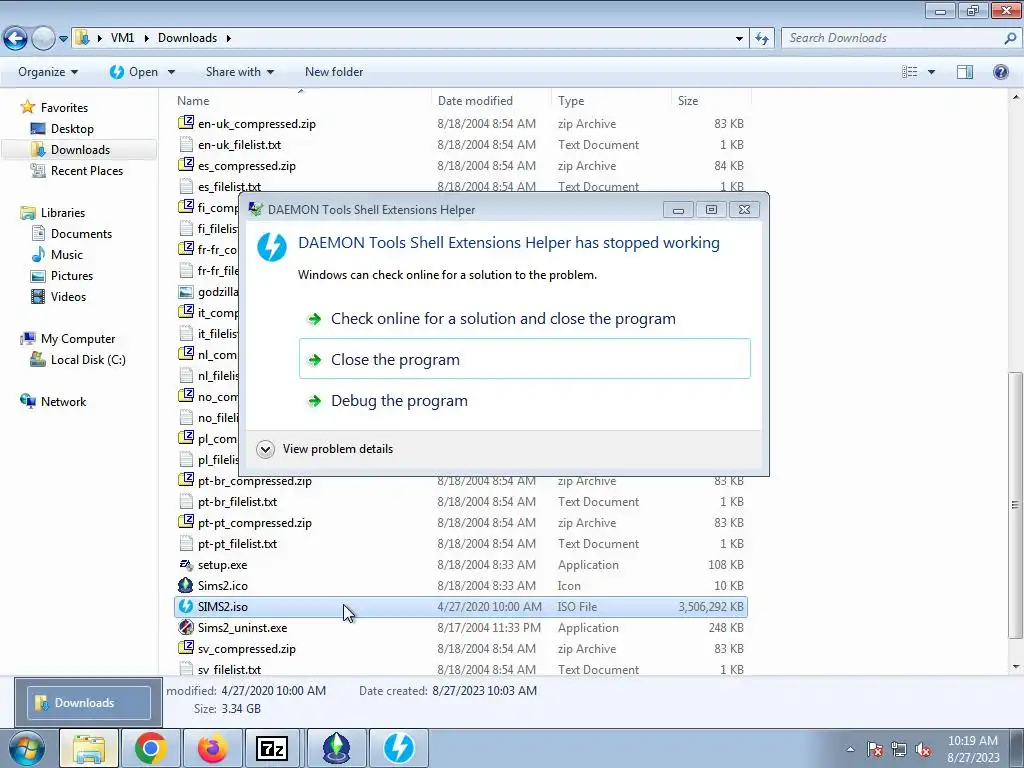Click vertical scrollbar in file list
1024x768 pixels.
1015,504
